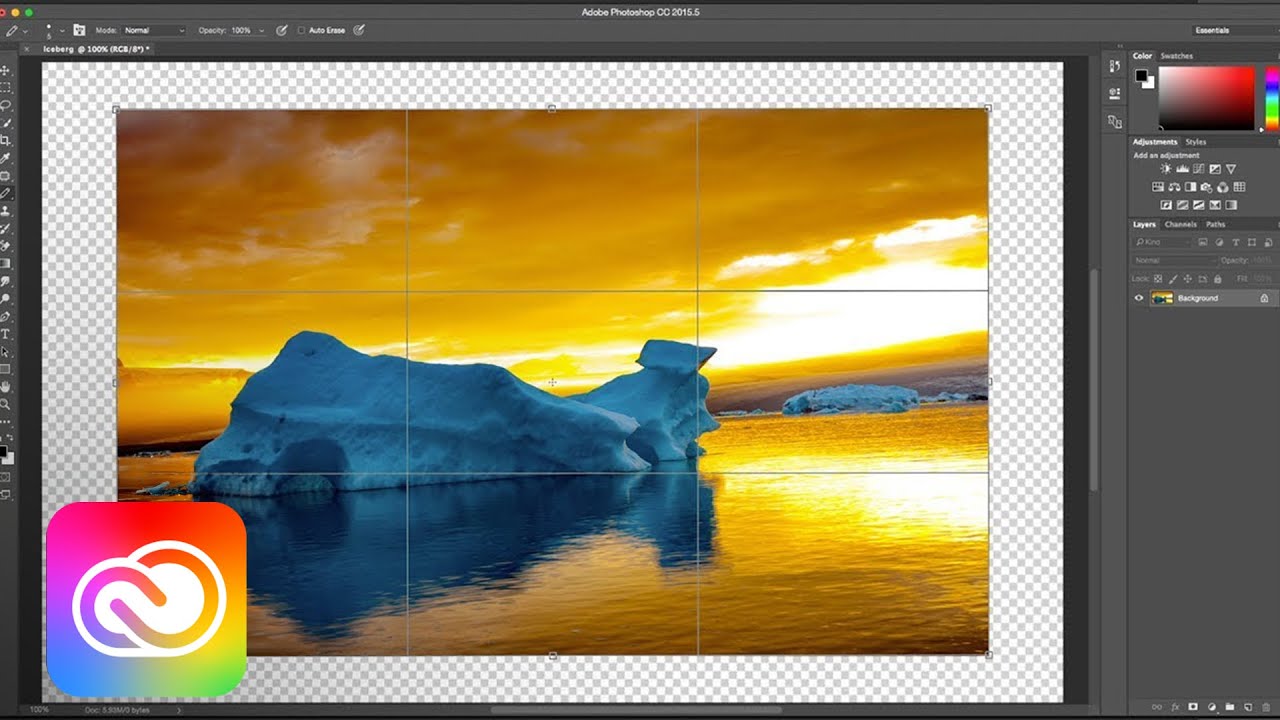Select the Pen tool in toolbar
This screenshot has width=1280, height=720.
click(x=5, y=316)
